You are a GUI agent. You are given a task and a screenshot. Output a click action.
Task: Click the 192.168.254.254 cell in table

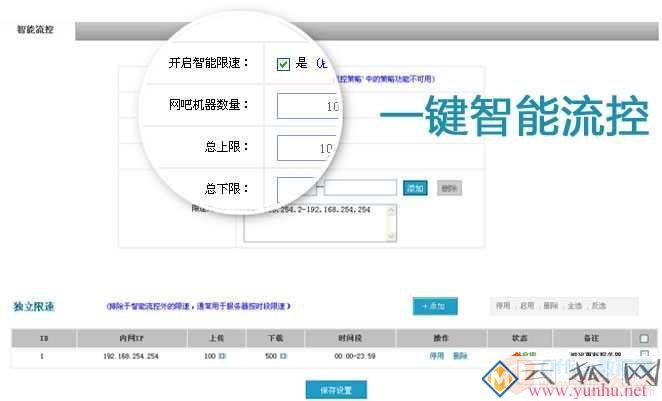[131, 356]
